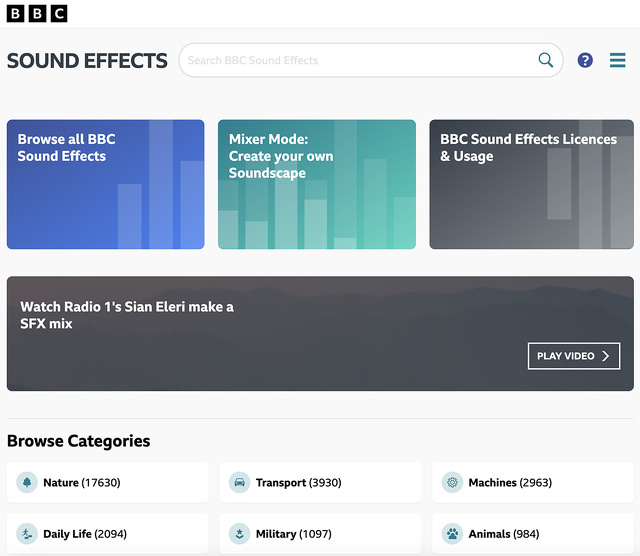Click the search magnifier icon
The height and width of the screenshot is (556, 640).
click(546, 60)
